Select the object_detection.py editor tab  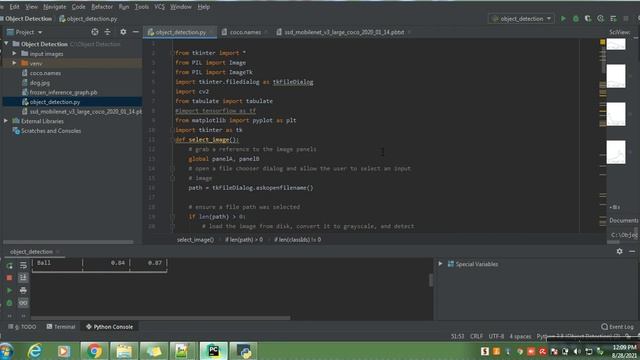[x=180, y=32]
